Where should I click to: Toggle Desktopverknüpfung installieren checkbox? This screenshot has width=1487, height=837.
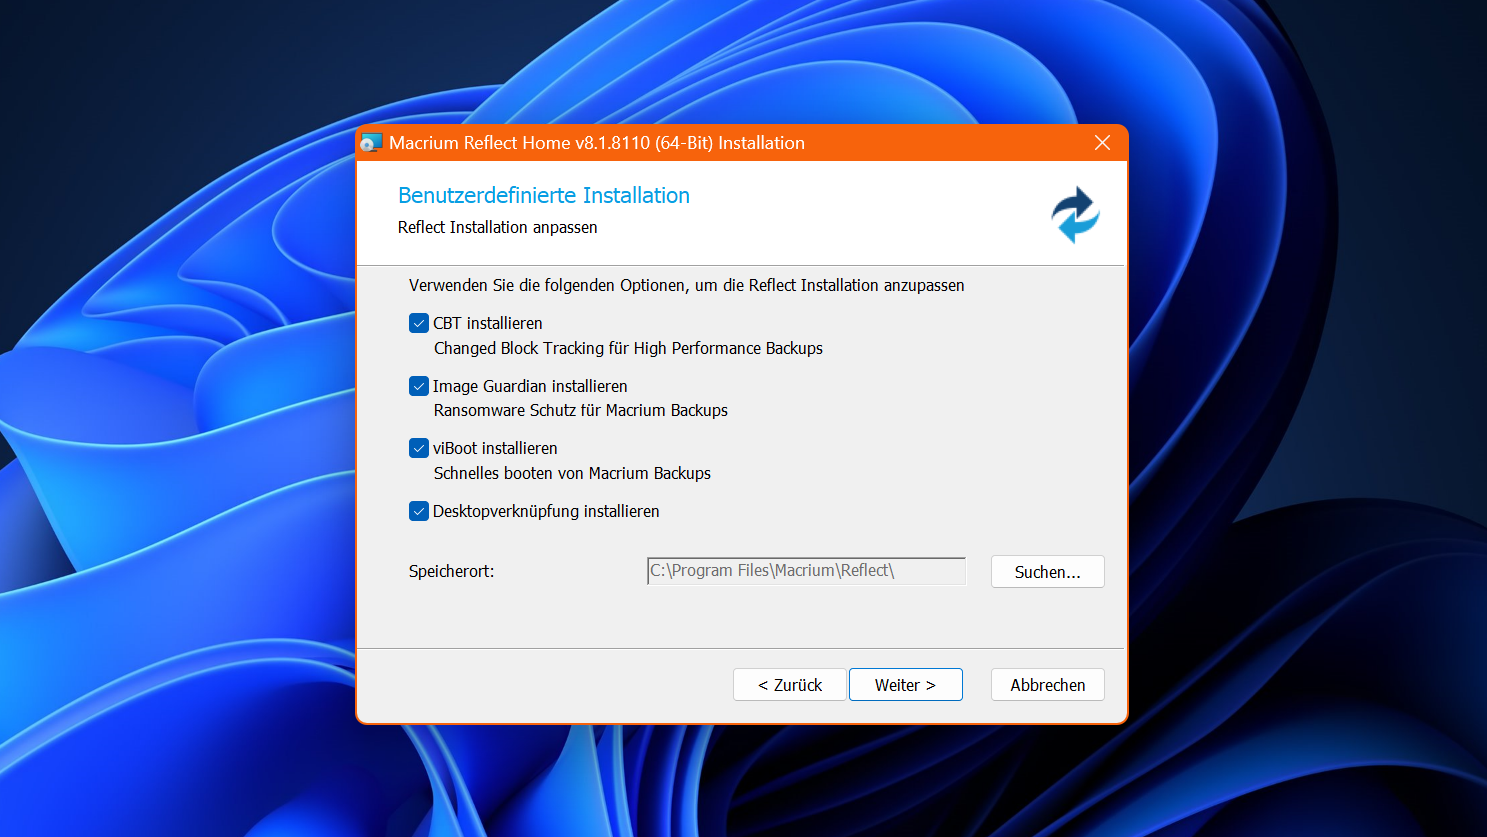pyautogui.click(x=419, y=511)
